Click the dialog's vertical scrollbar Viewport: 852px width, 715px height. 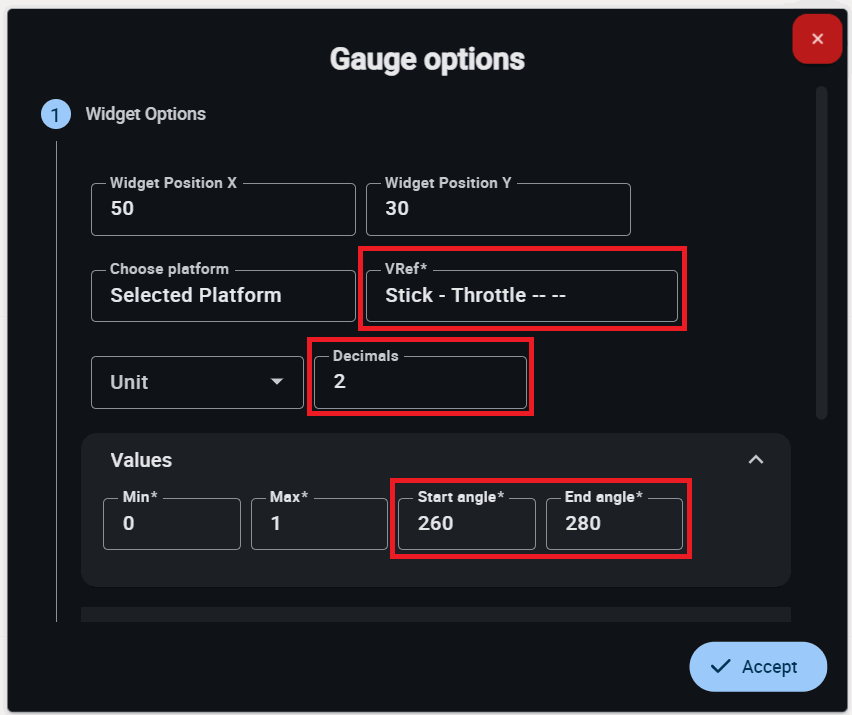[x=821, y=252]
